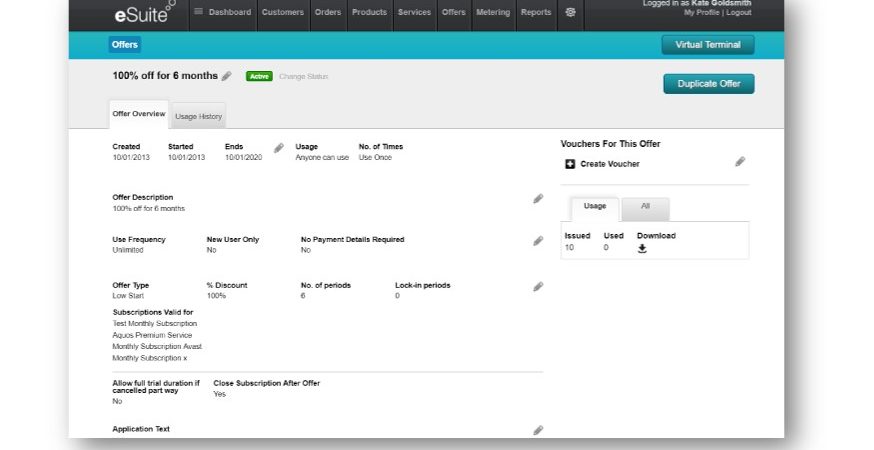The image size is (874, 450).
Task: Click the Change Status link
Action: pyautogui.click(x=303, y=76)
